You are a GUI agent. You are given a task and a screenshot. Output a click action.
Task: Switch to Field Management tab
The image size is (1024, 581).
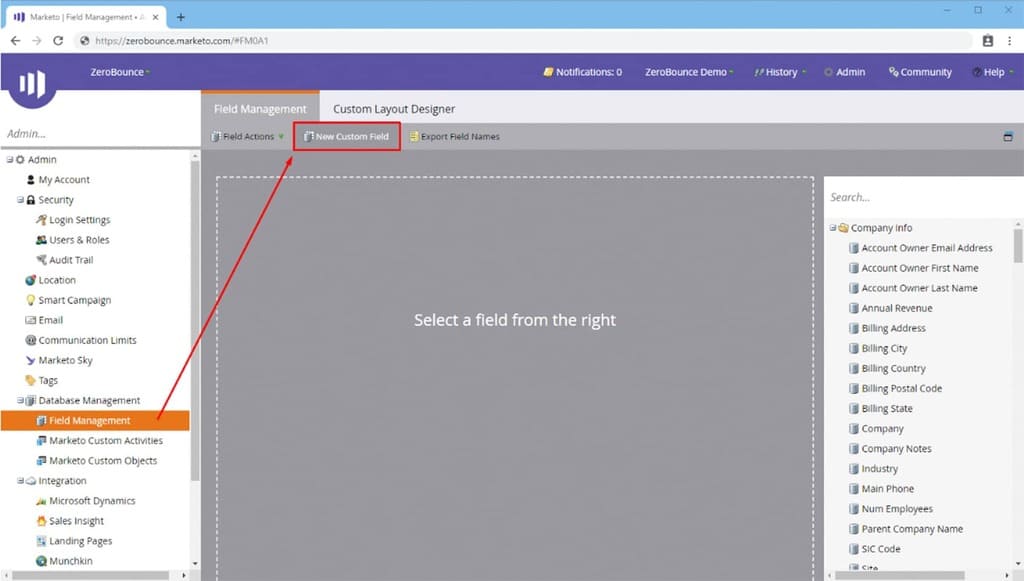coord(260,108)
